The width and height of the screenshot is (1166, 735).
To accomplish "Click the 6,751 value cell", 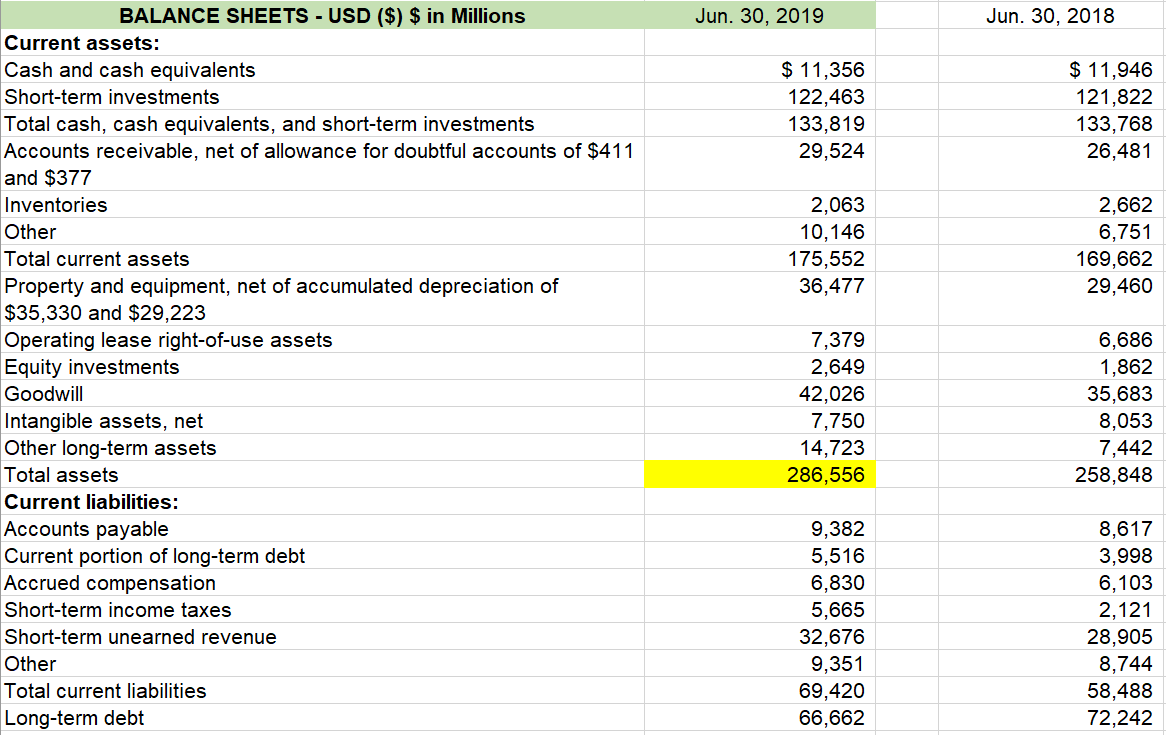I will [x=1126, y=232].
